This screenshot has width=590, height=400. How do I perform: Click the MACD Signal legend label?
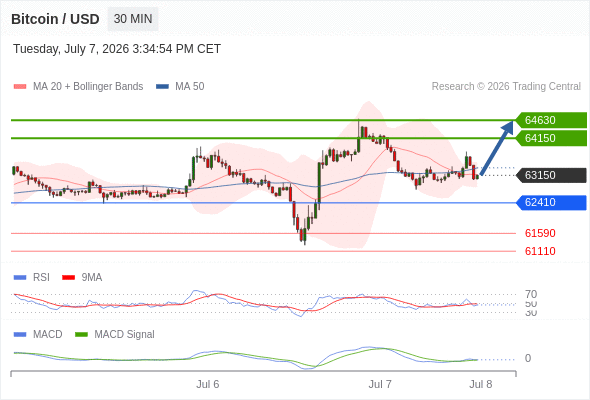pyautogui.click(x=125, y=335)
